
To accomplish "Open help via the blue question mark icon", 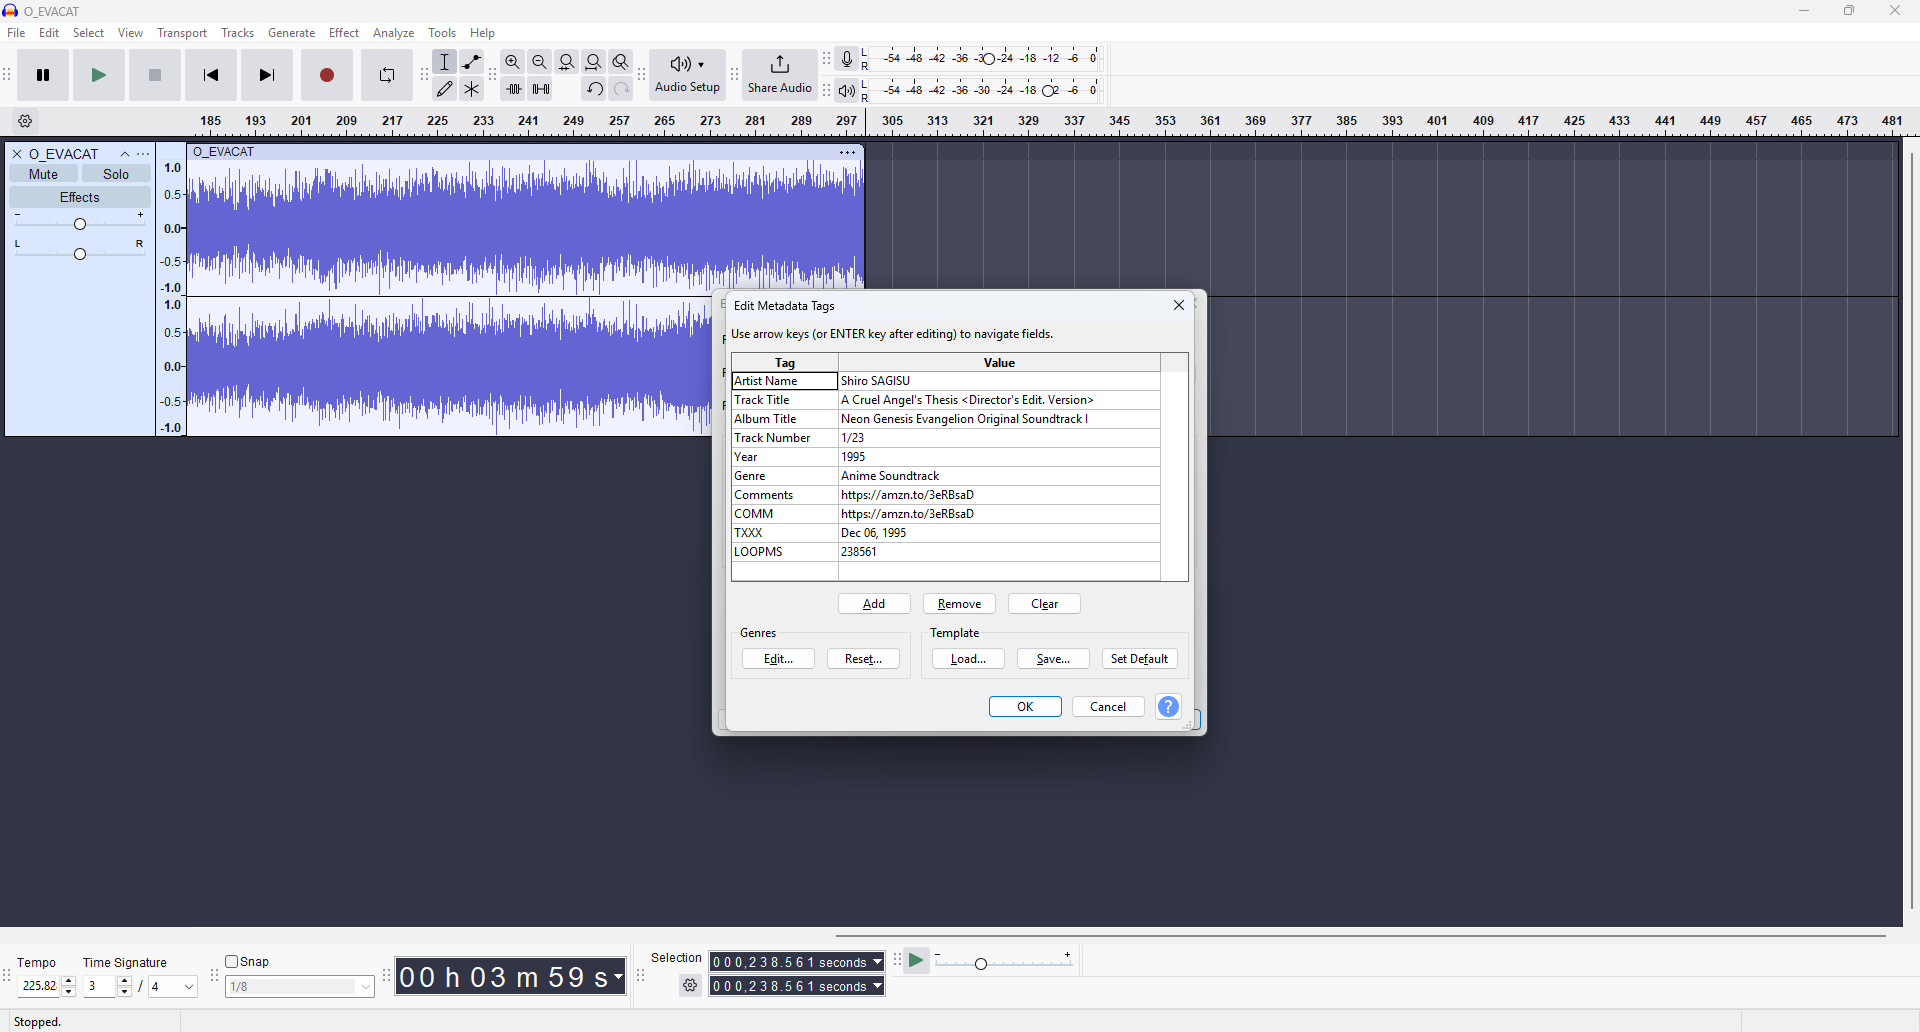I will point(1169,707).
